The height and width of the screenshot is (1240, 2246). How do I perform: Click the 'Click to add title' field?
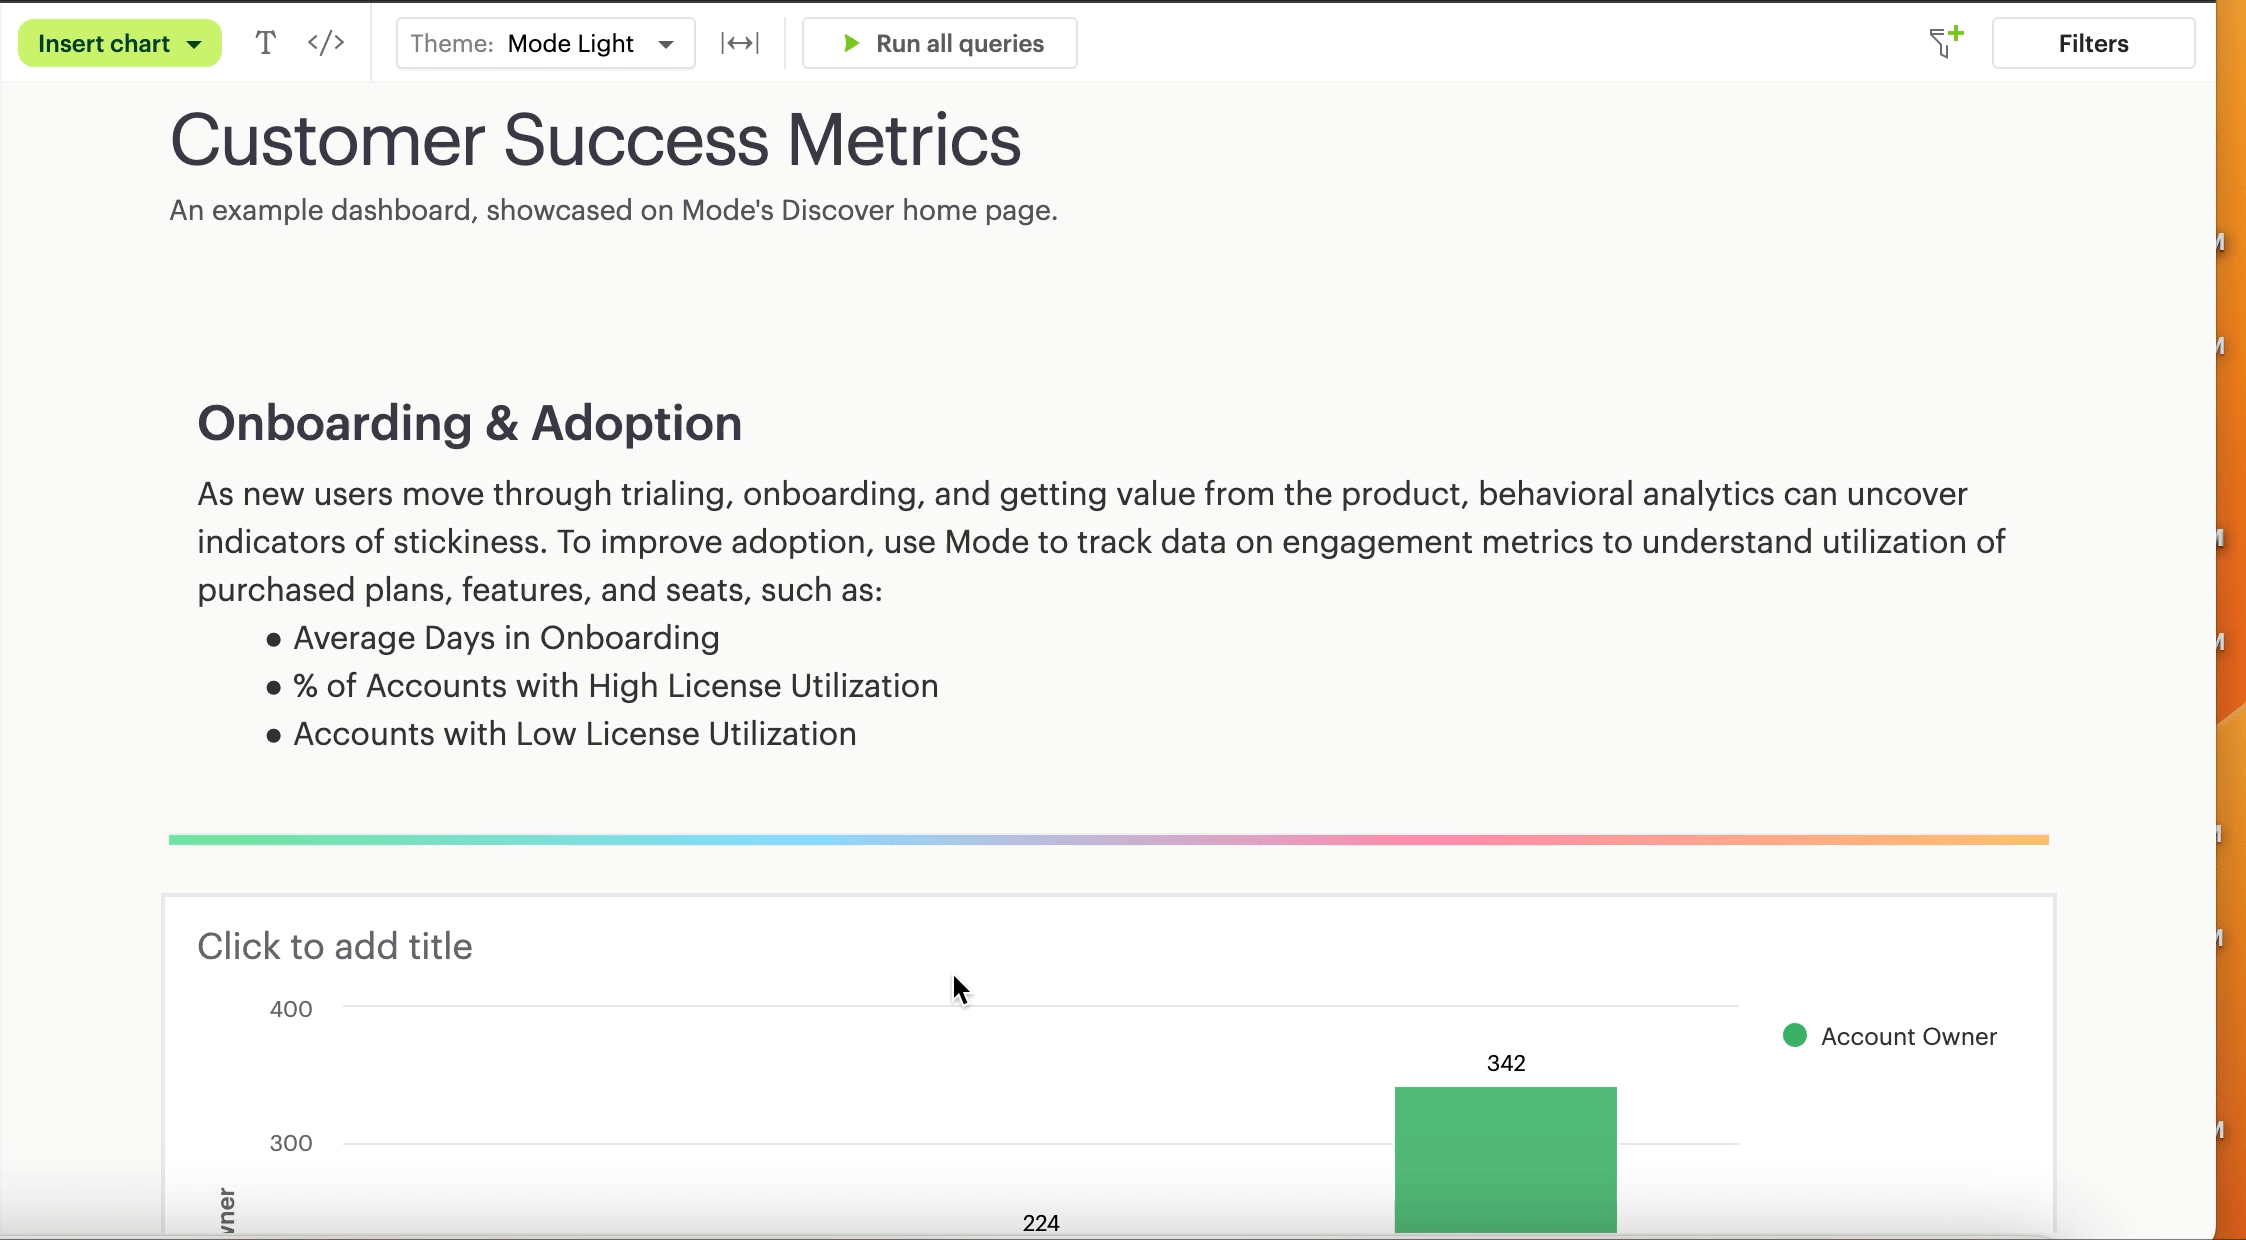[x=334, y=946]
